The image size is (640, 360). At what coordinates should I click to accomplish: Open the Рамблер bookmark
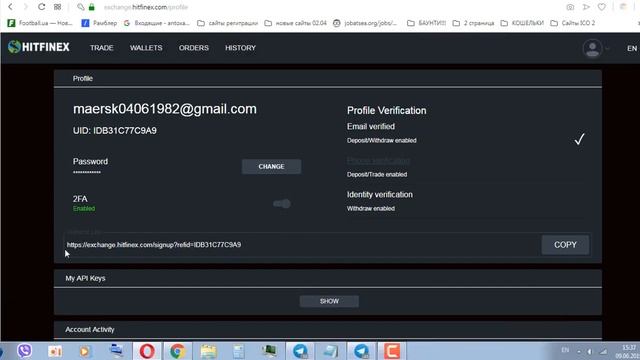(x=99, y=23)
